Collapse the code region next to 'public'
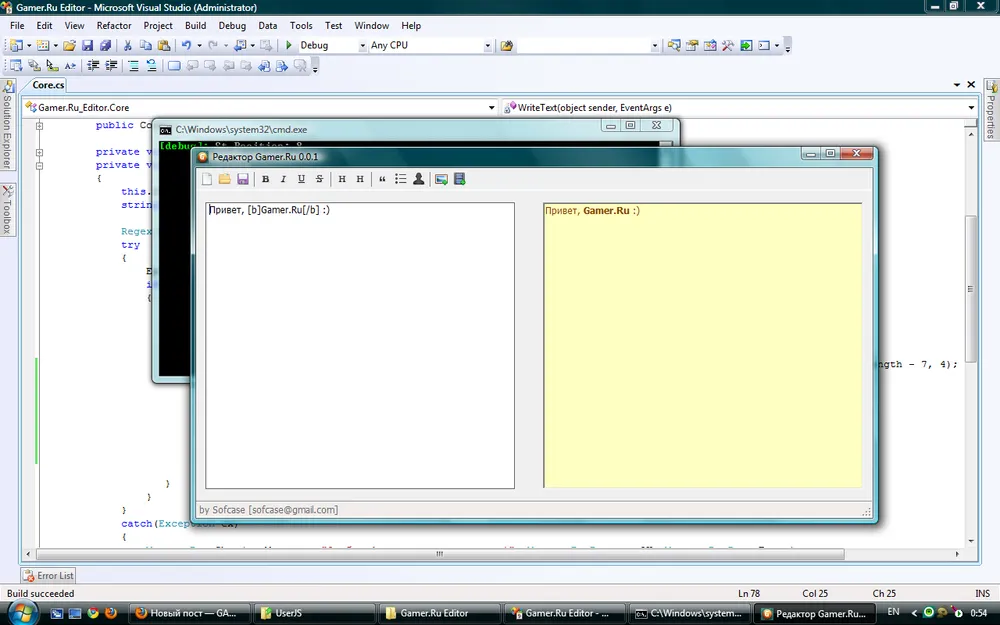The image size is (1000, 625). click(x=40, y=126)
